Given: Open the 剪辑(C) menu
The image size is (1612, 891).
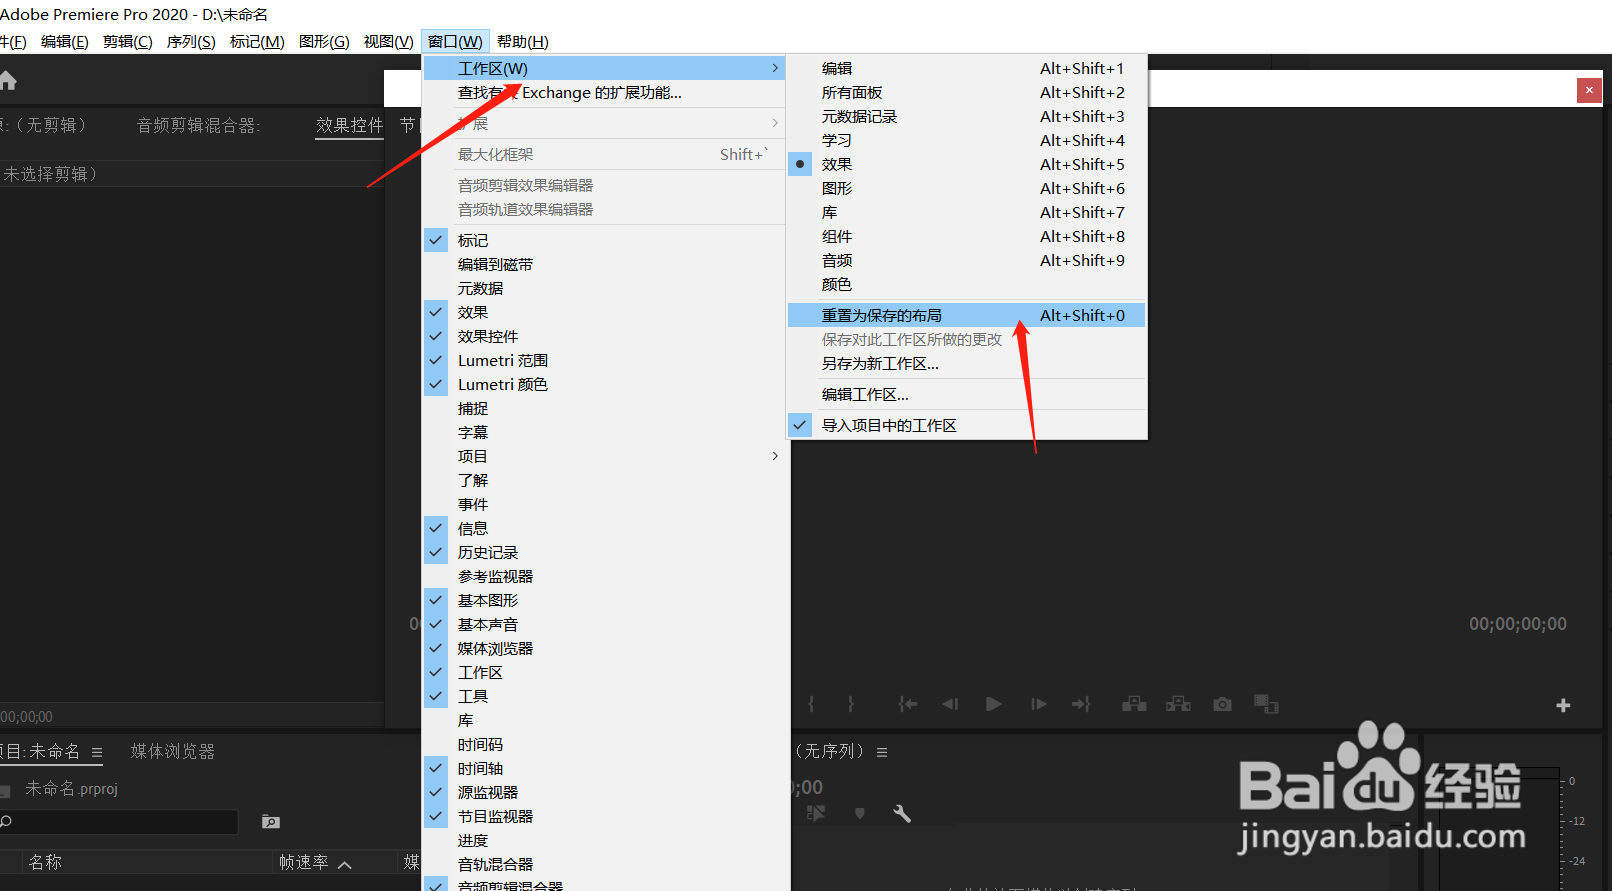Looking at the screenshot, I should [128, 41].
